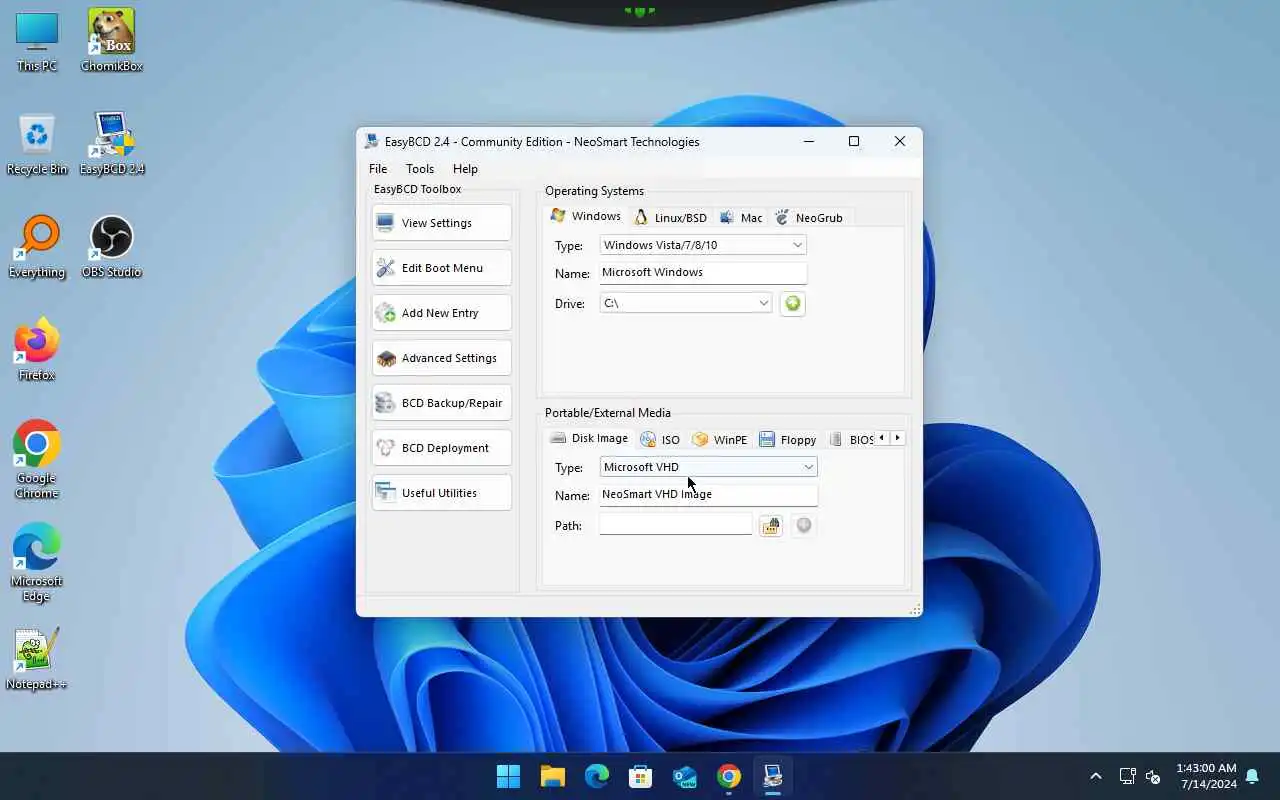Click the EasyBCD title bar app icon
This screenshot has height=800, width=1280.
coord(372,142)
